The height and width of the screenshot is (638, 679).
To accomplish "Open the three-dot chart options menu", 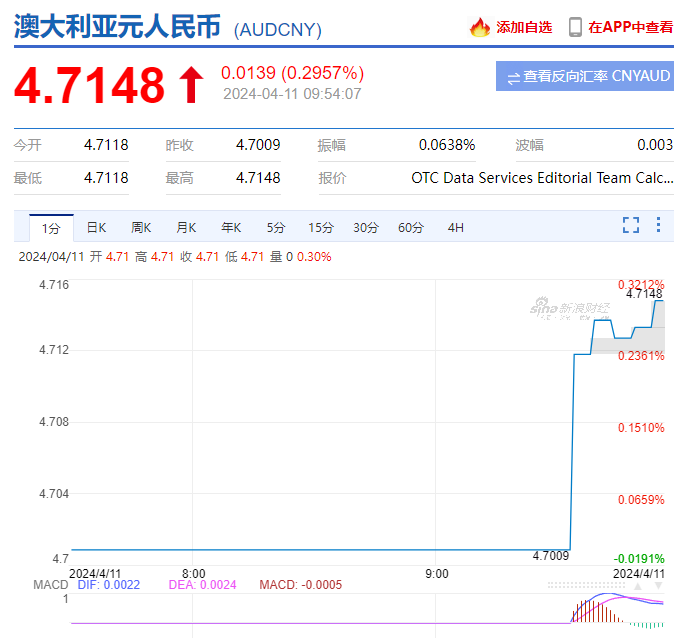I will click(x=658, y=225).
